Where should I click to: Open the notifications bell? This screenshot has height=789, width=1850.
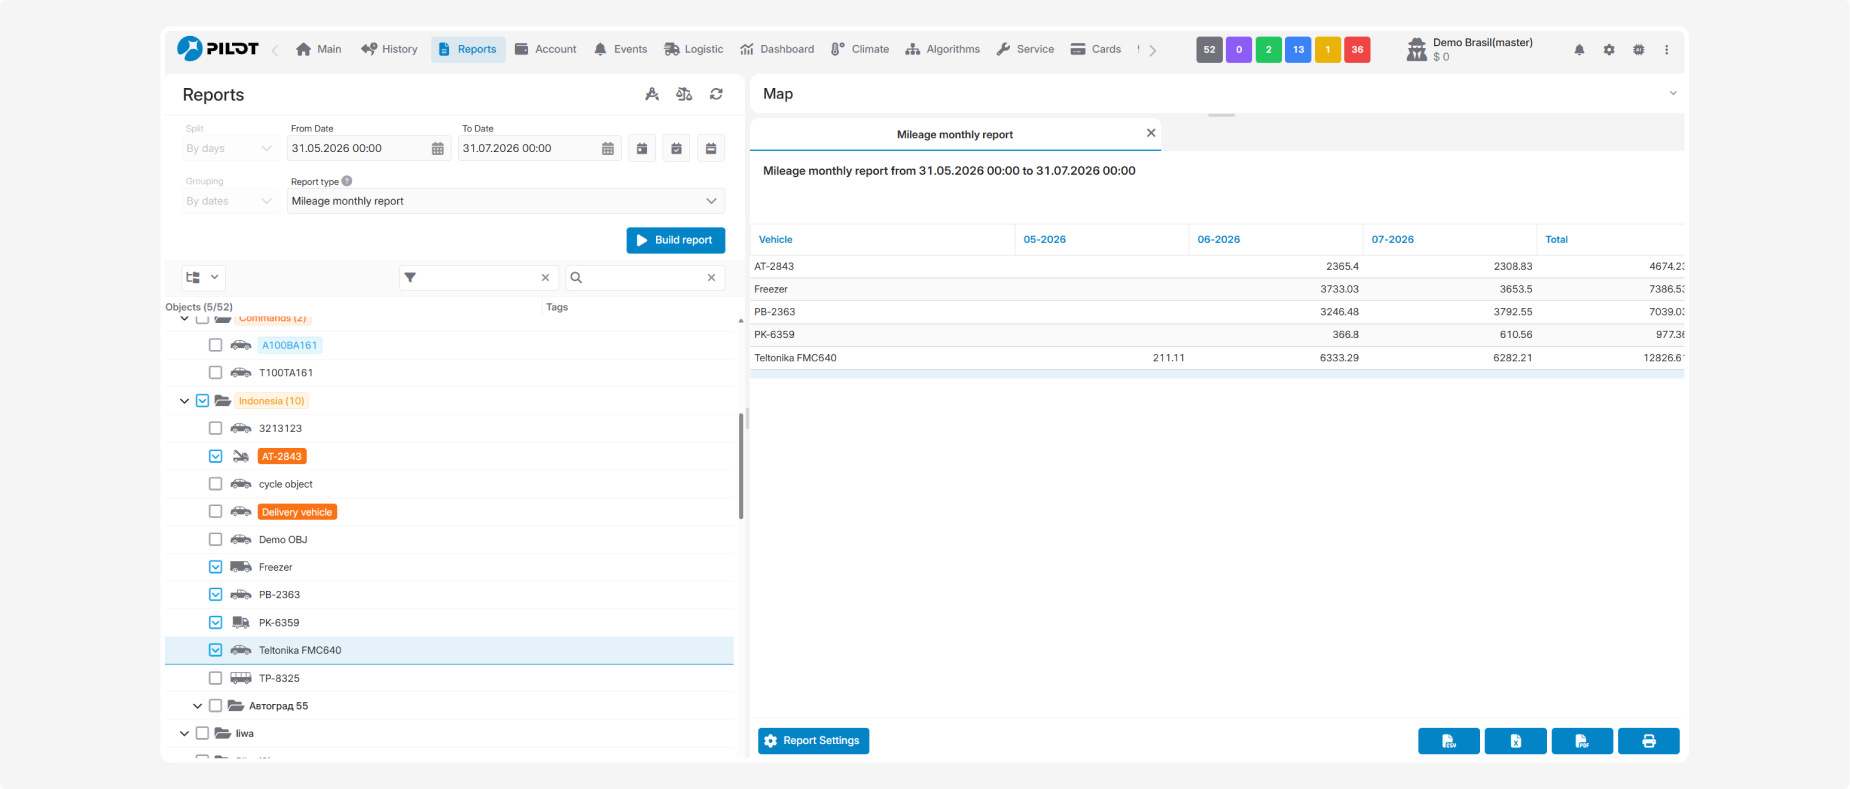click(1579, 49)
